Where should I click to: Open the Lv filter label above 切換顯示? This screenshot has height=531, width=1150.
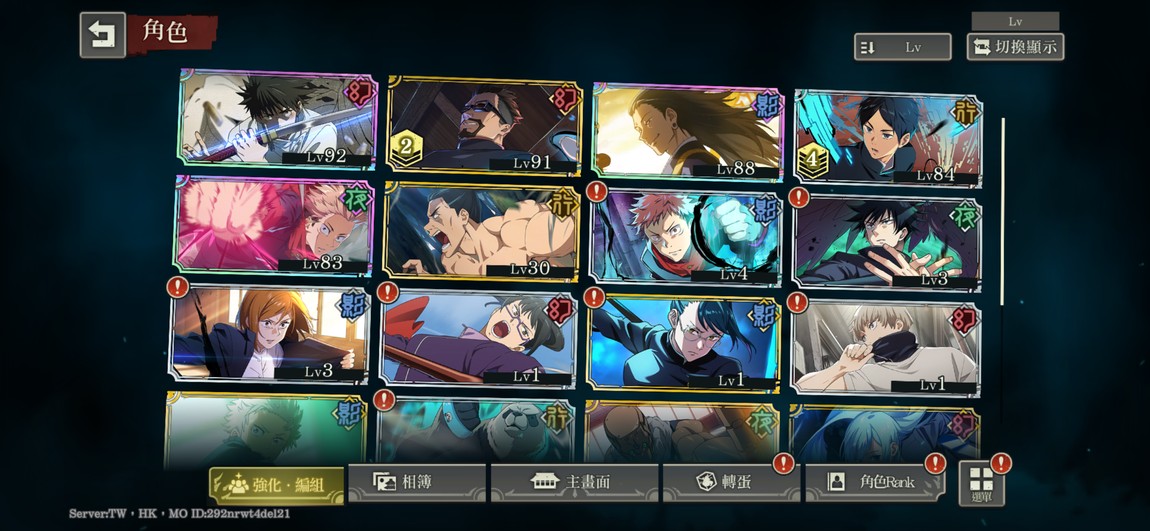[x=1015, y=21]
